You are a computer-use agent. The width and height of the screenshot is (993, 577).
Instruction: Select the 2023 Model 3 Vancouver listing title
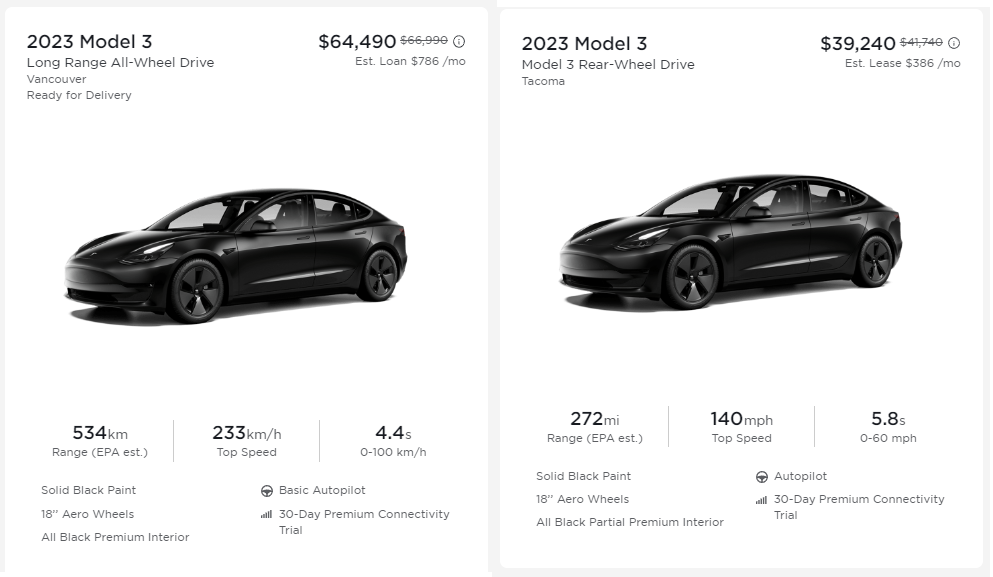click(89, 41)
